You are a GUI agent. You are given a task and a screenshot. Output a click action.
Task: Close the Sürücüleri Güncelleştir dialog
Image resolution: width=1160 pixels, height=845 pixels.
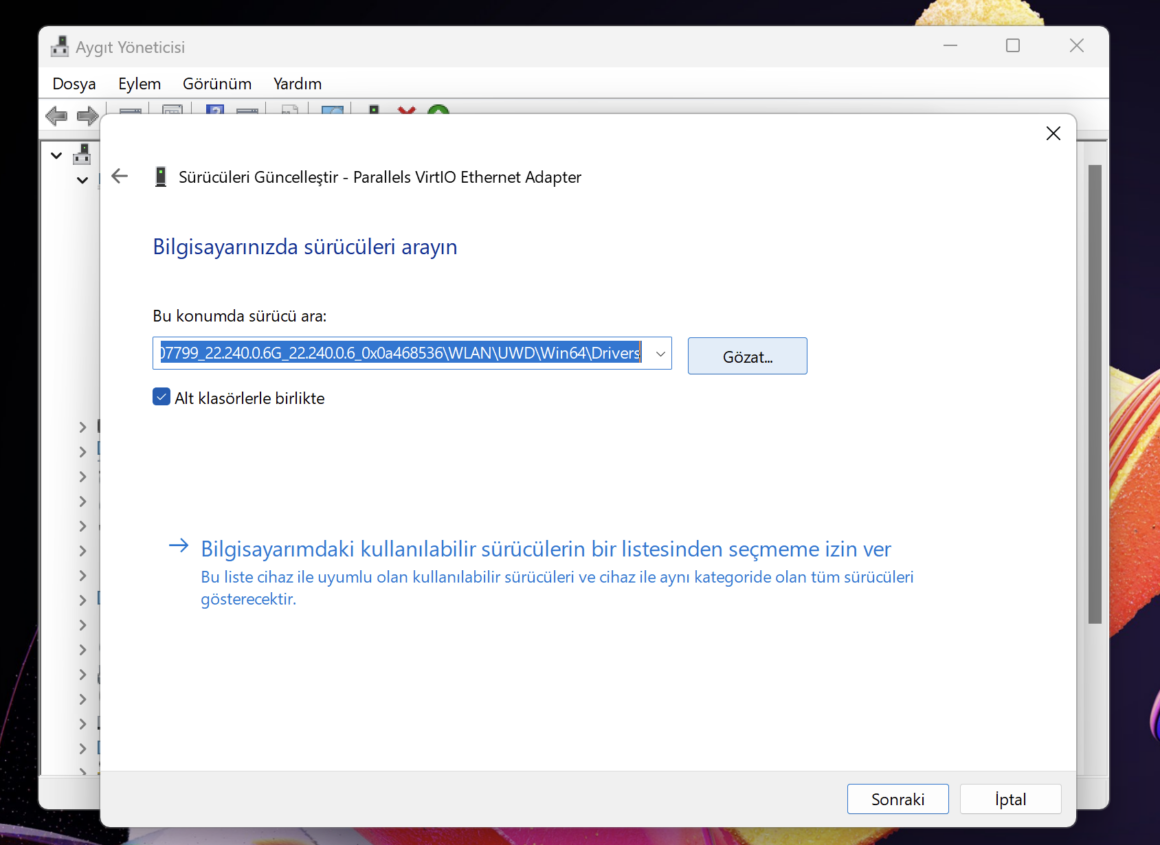1053,133
